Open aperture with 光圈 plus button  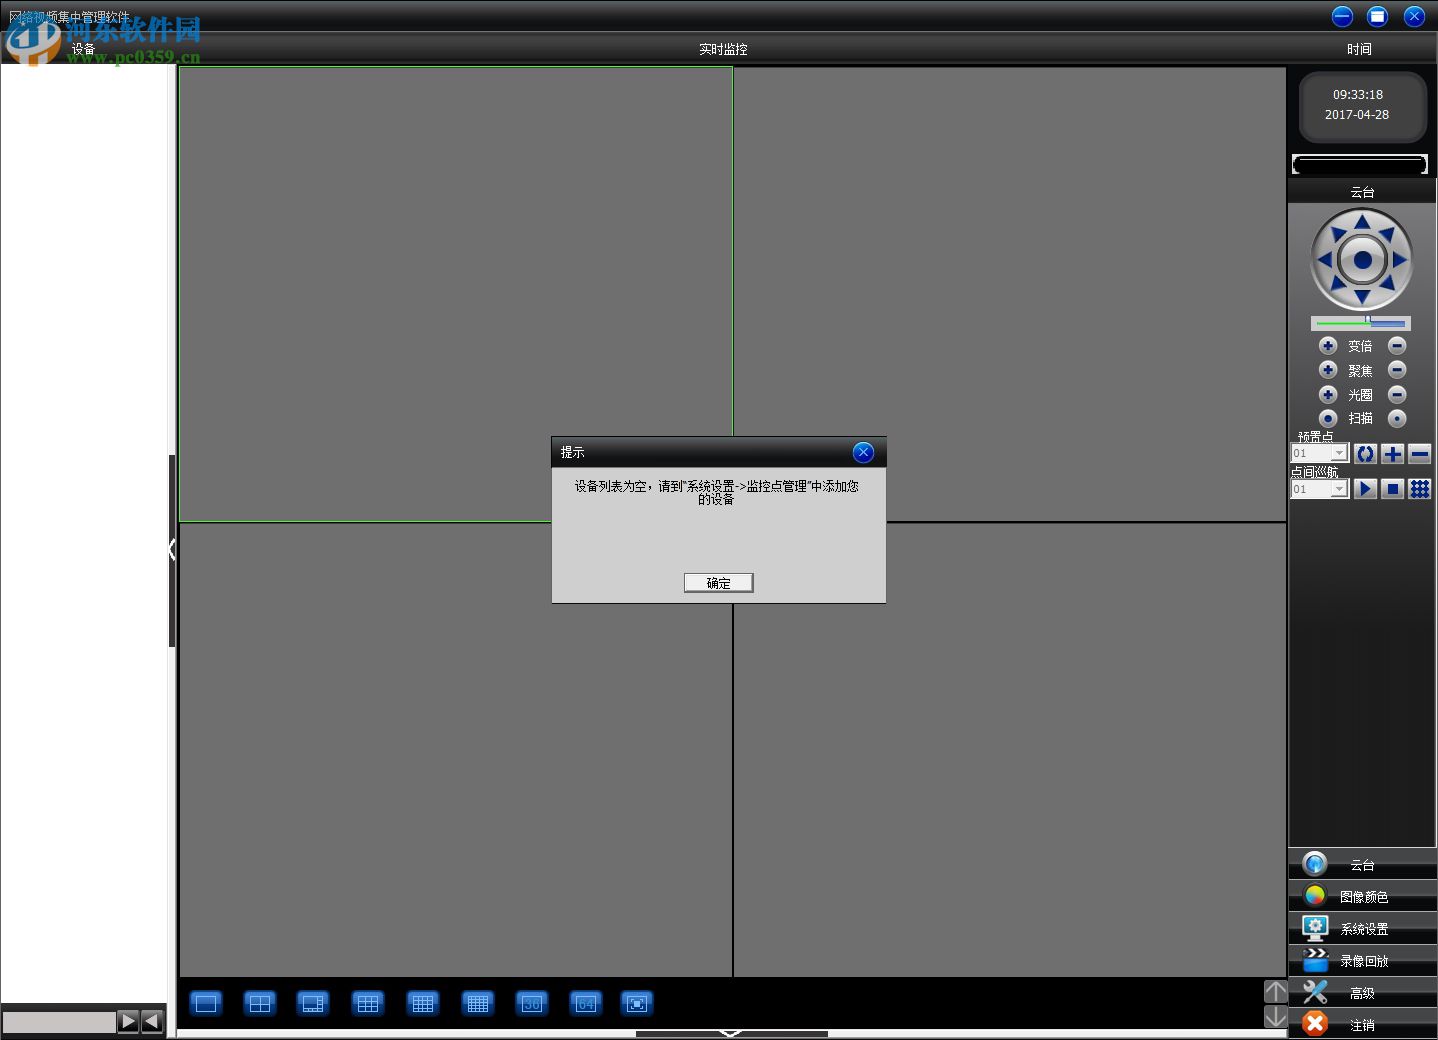click(1328, 395)
